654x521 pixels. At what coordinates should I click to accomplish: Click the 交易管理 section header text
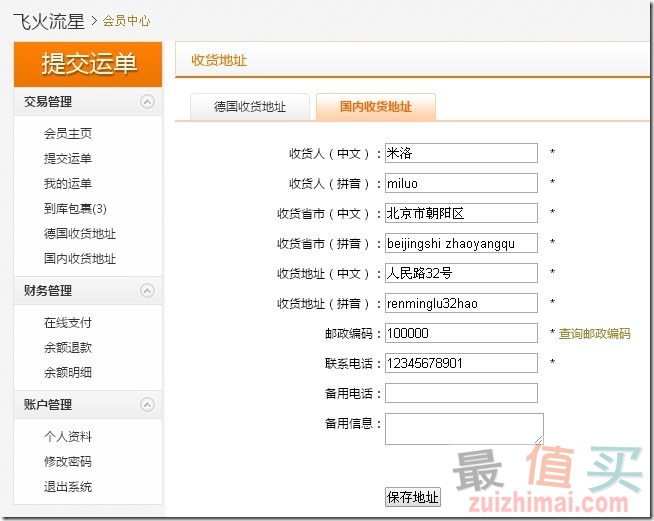pyautogui.click(x=48, y=101)
